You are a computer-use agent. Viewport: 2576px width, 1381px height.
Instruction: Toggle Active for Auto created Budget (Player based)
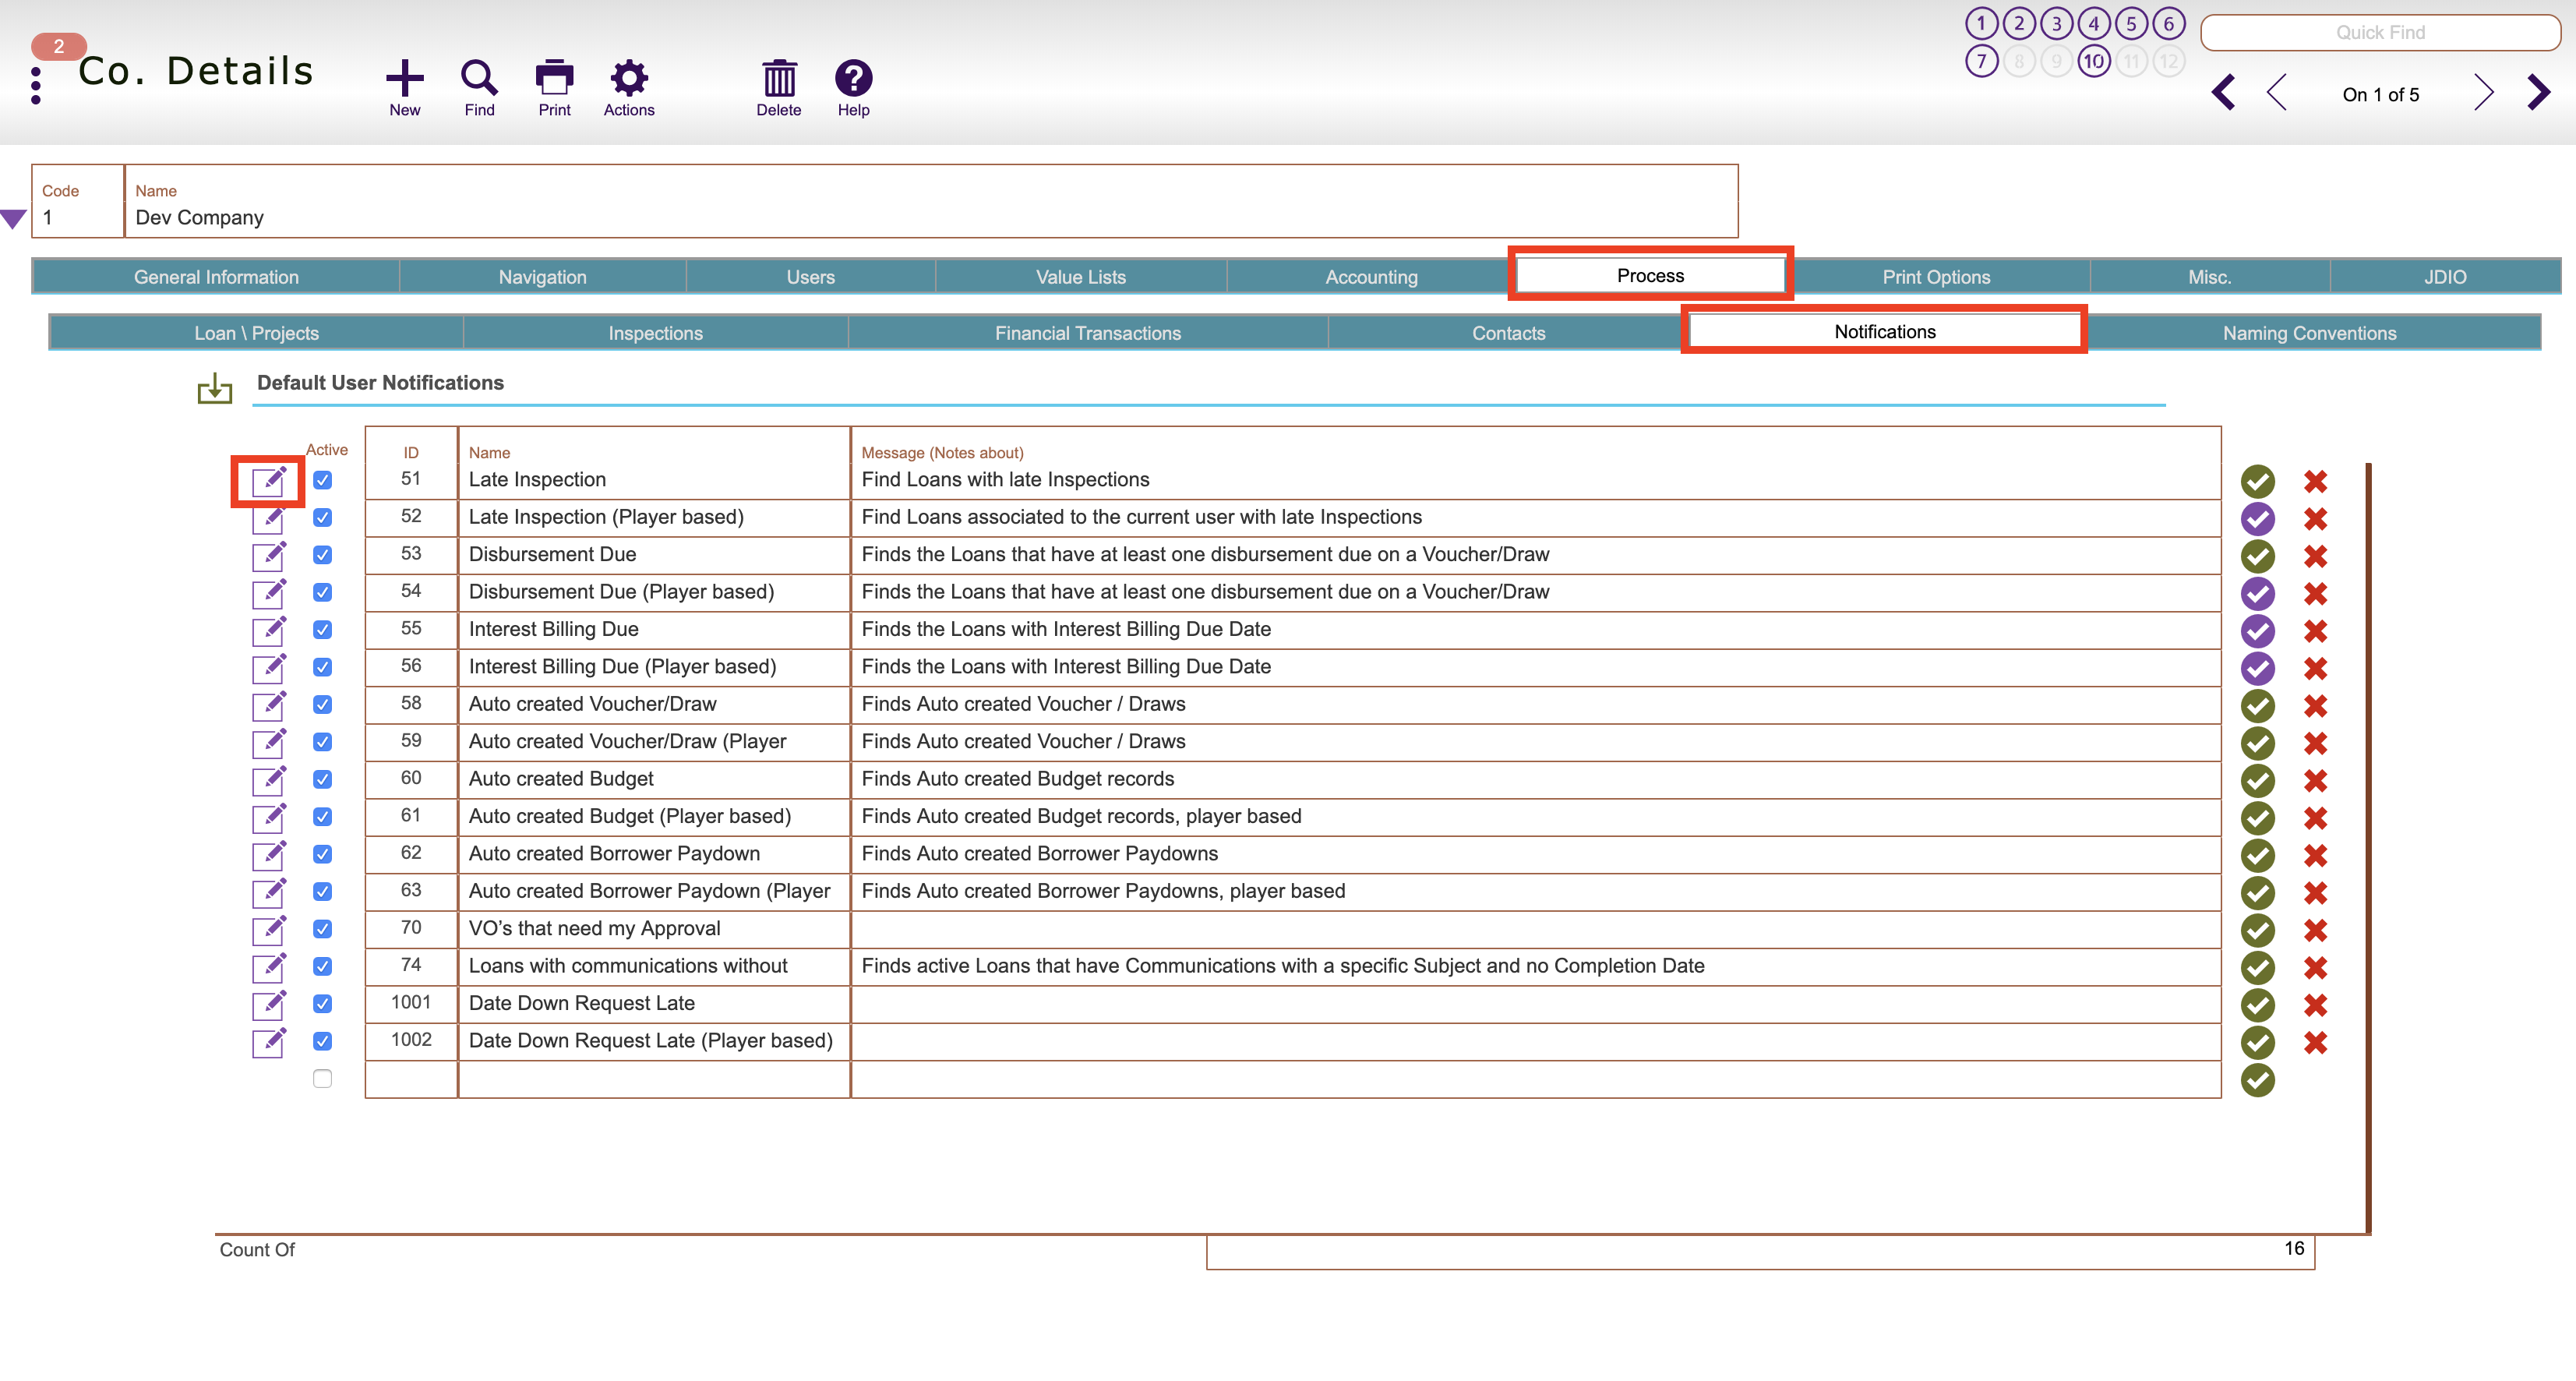(322, 816)
